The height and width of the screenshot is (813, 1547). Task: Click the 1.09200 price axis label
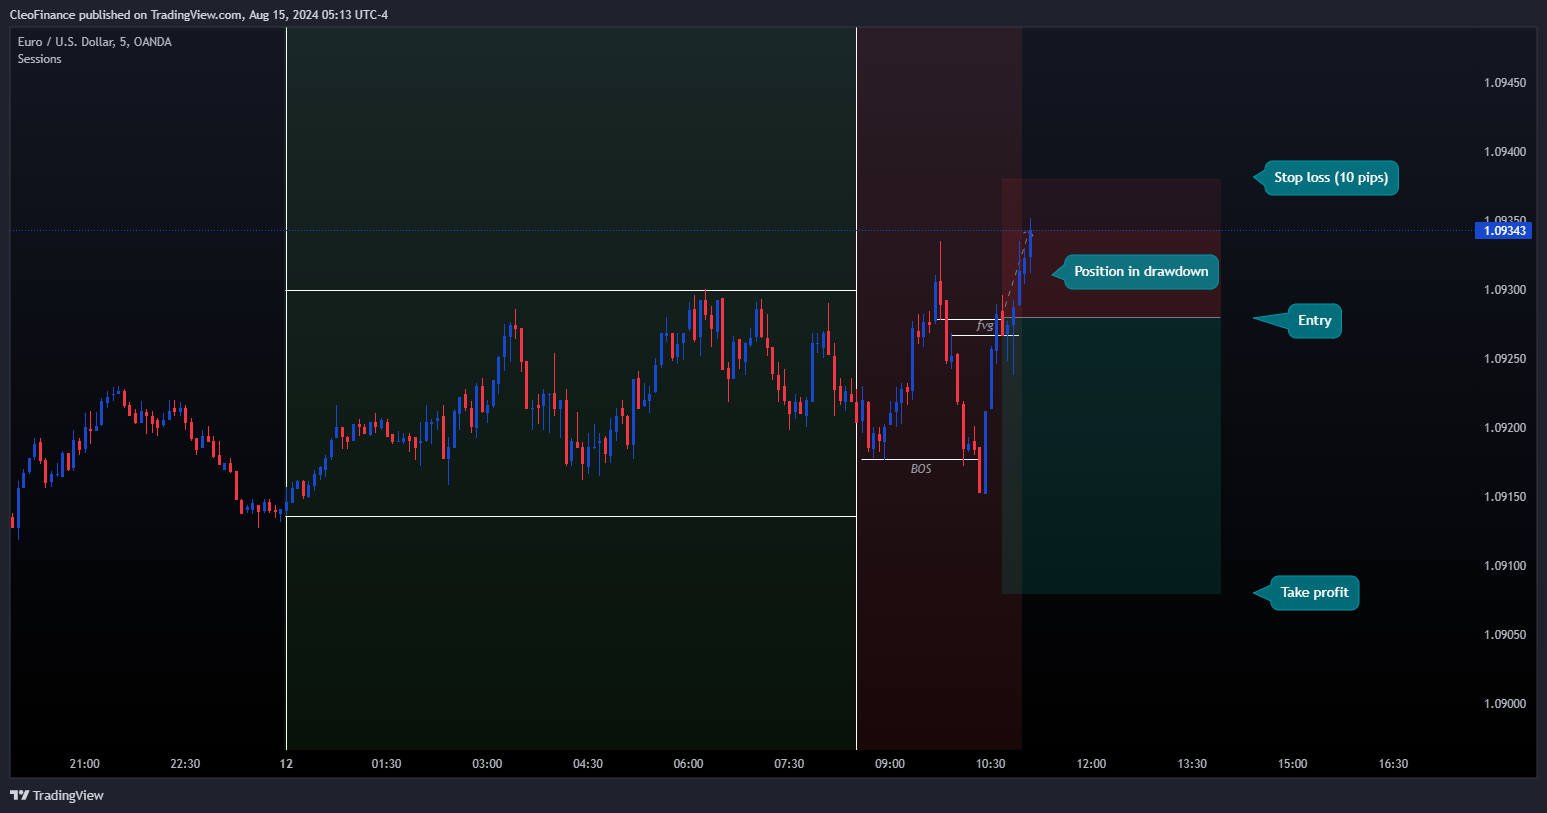1505,428
